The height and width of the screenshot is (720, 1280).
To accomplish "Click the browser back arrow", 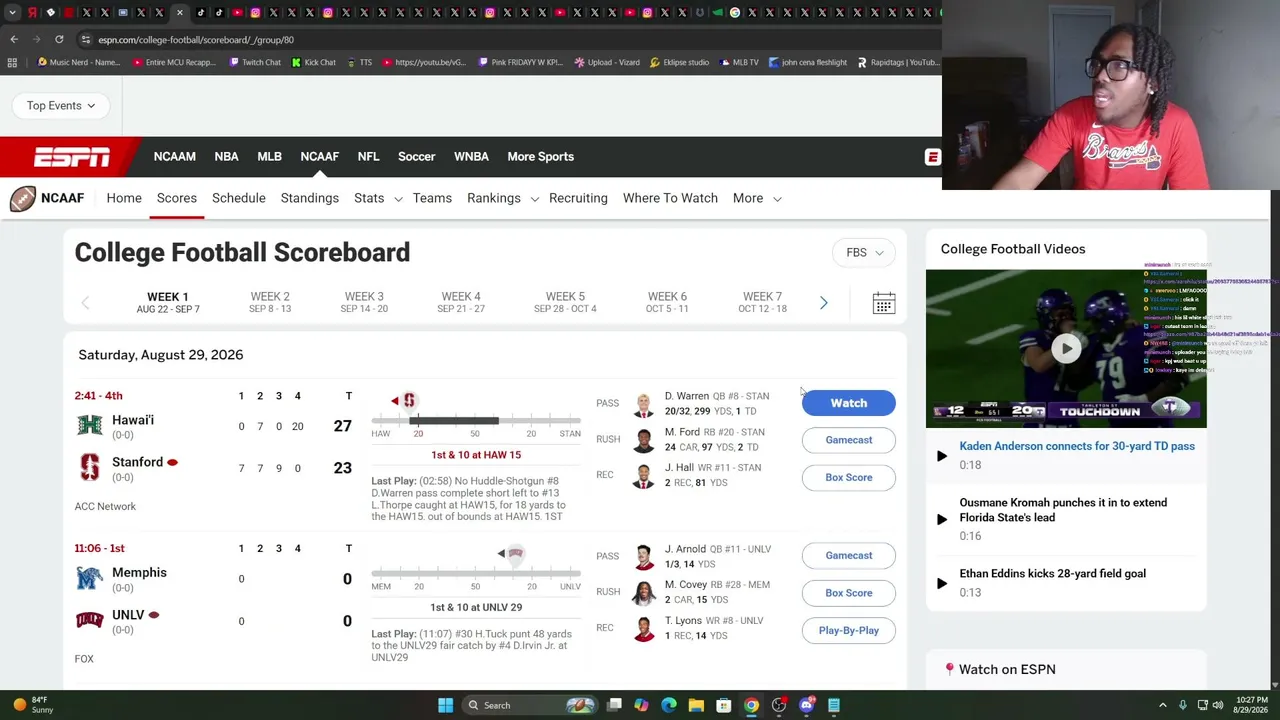I will pos(14,39).
